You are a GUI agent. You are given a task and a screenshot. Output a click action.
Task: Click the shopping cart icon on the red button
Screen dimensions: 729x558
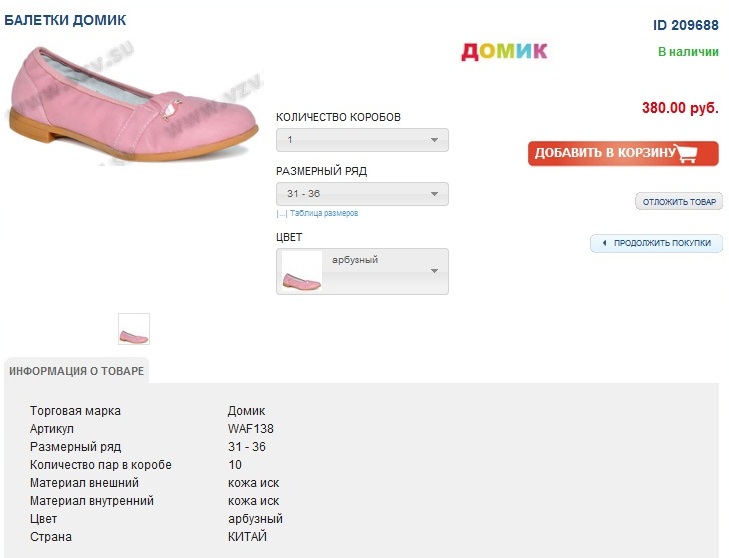coord(686,153)
